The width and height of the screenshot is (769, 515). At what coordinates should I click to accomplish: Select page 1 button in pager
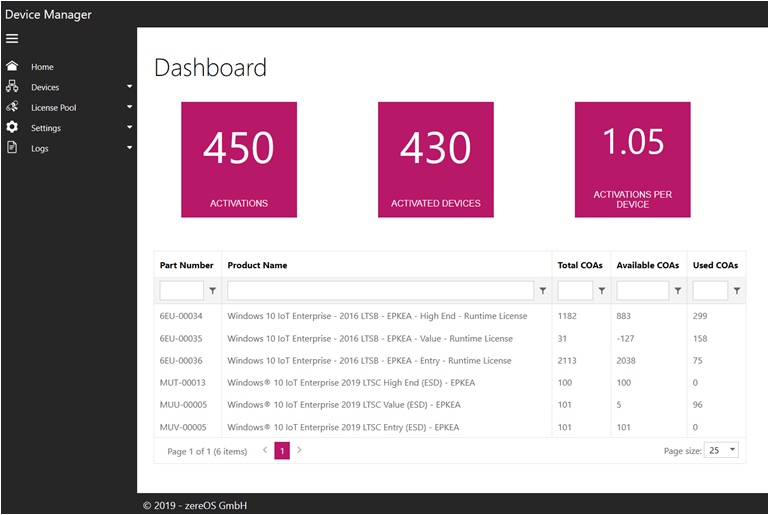click(282, 451)
